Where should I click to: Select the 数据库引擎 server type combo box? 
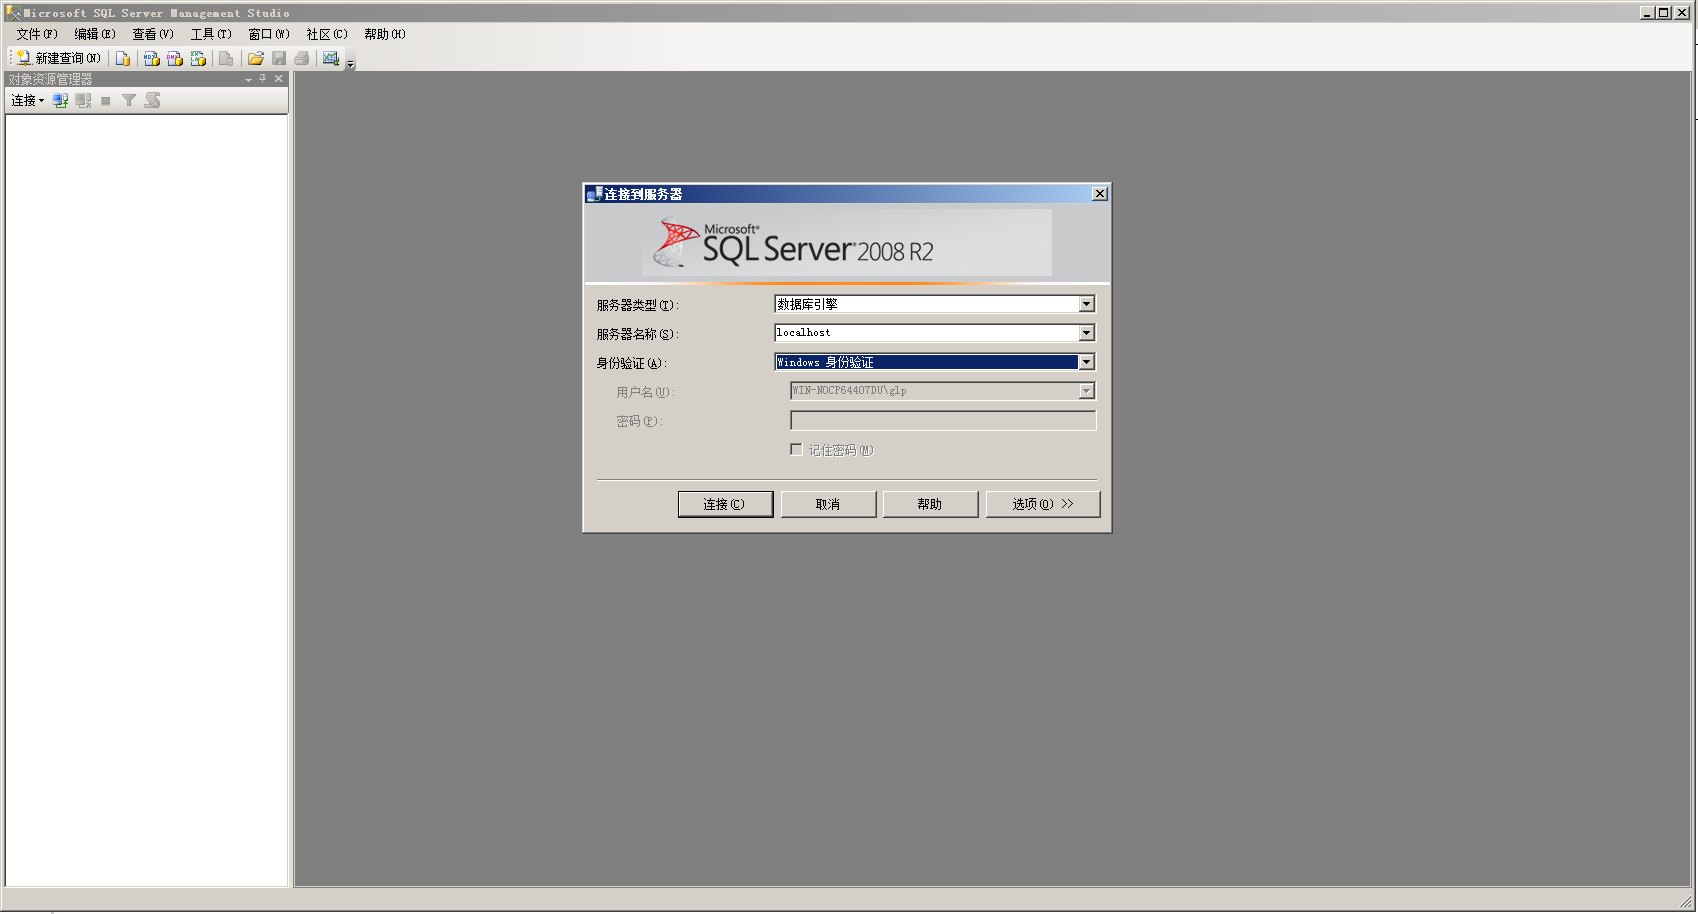935,304
